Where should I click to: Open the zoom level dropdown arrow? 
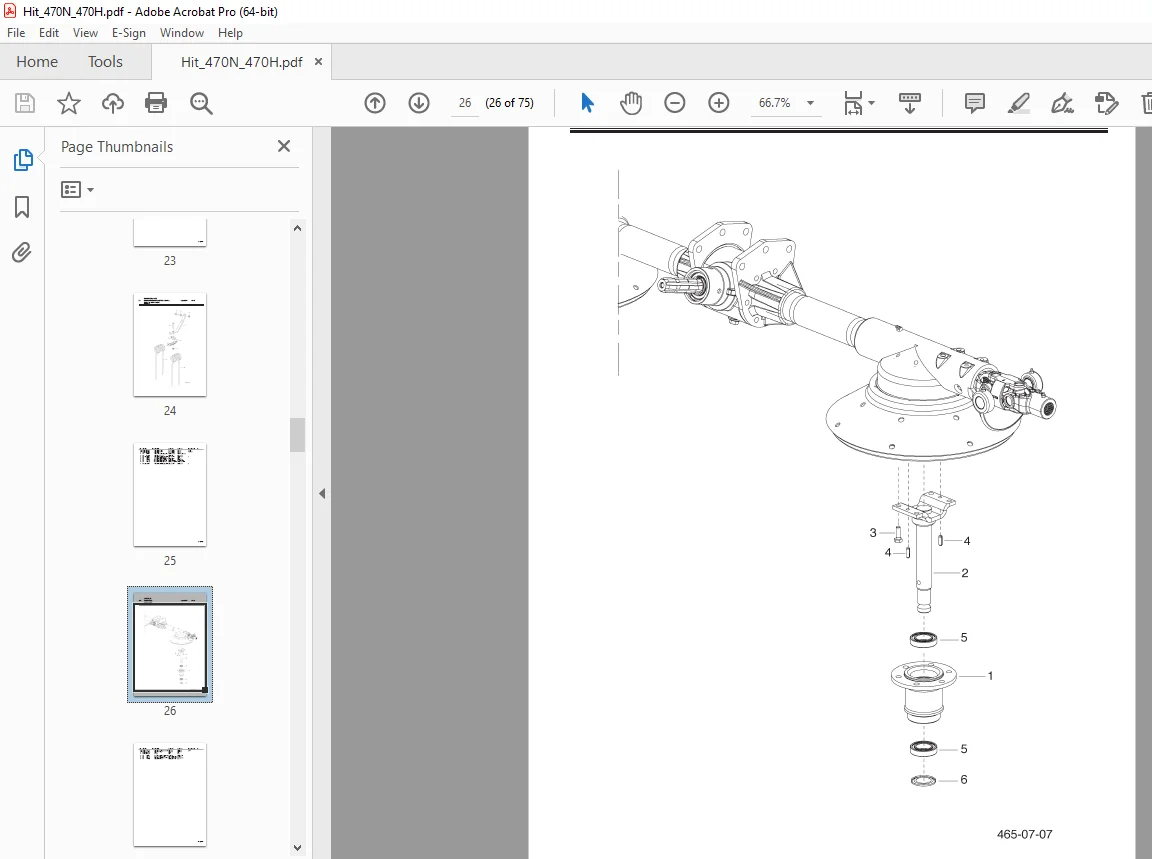pos(810,103)
